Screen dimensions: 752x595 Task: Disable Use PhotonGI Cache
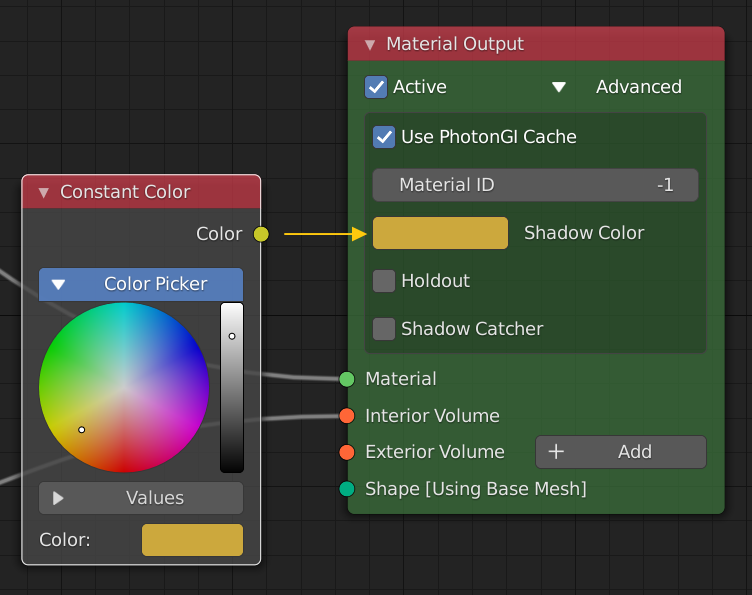click(x=384, y=137)
